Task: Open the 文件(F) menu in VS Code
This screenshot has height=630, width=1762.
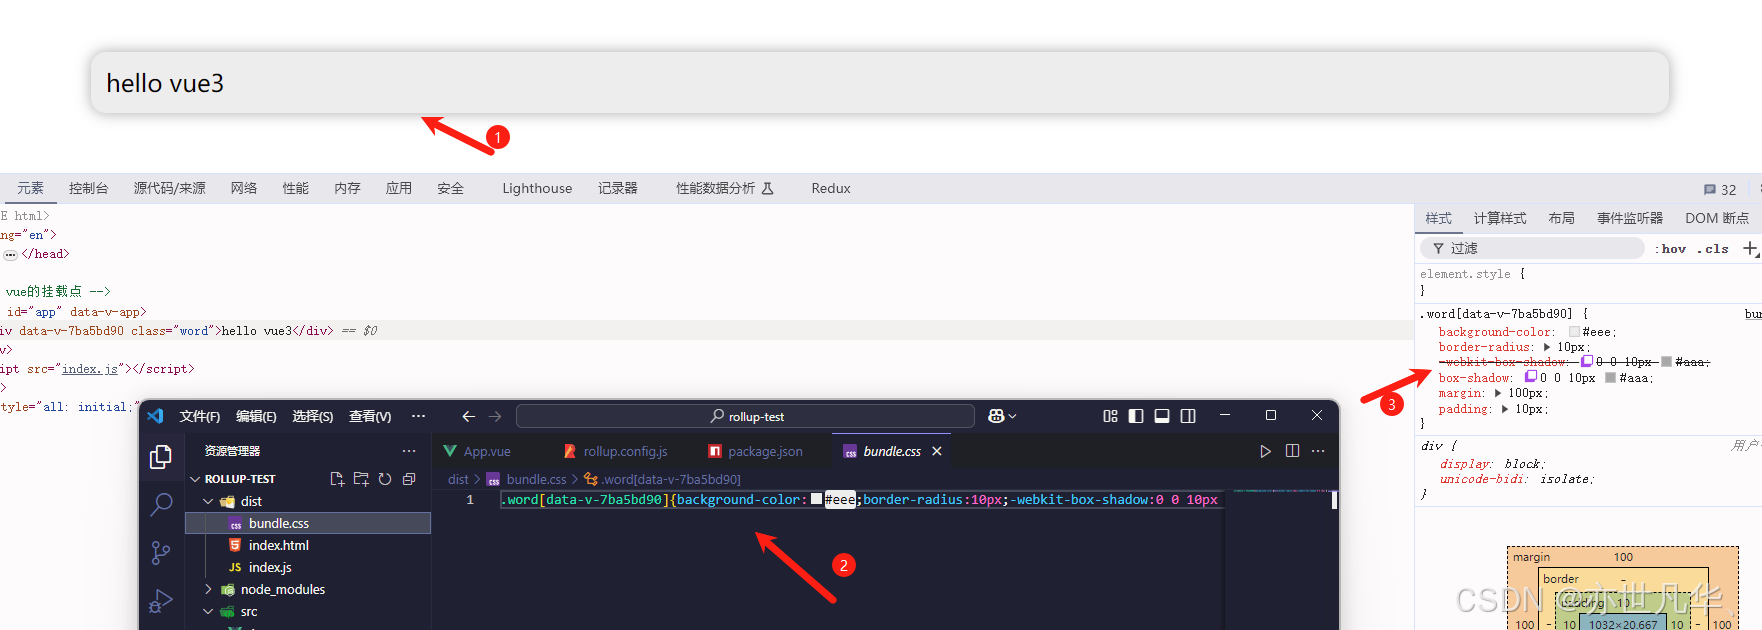Action: [200, 416]
